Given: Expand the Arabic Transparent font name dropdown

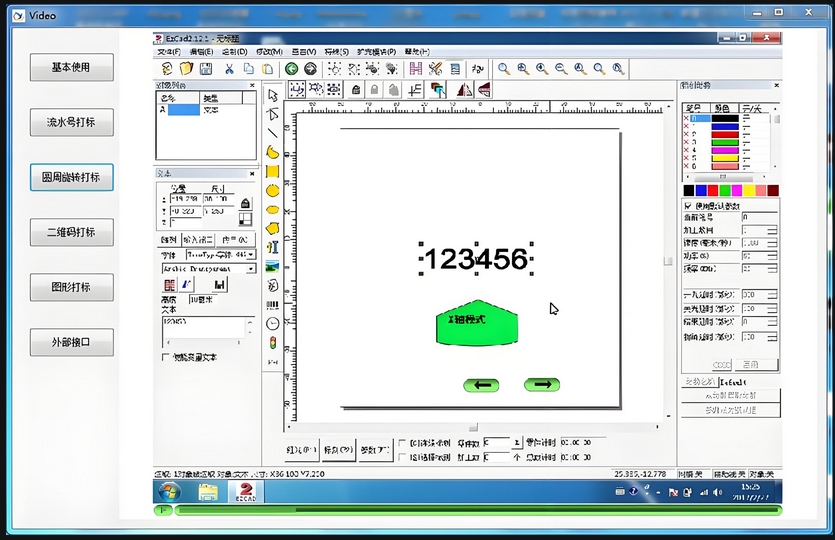Looking at the screenshot, I should [x=250, y=269].
